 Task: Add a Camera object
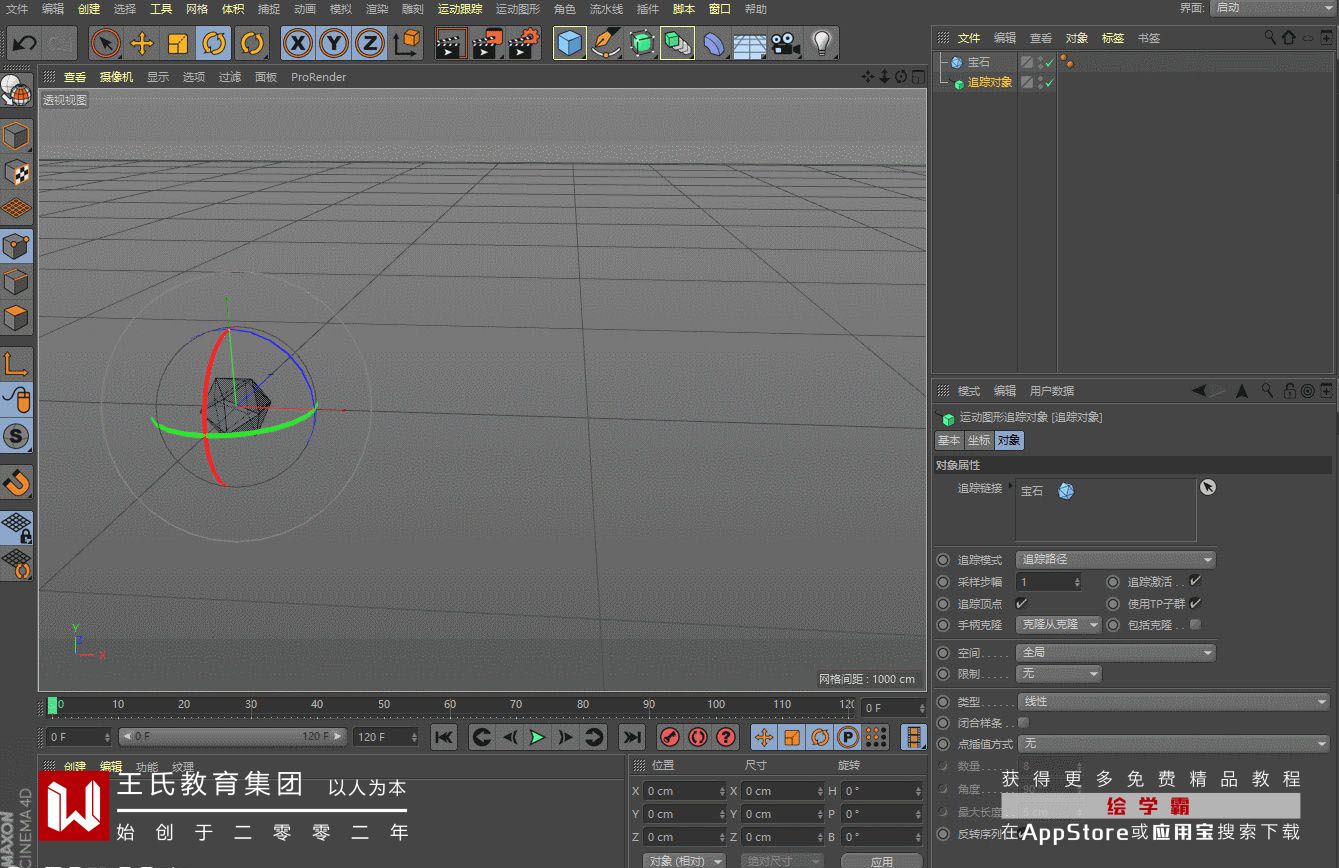[785, 43]
